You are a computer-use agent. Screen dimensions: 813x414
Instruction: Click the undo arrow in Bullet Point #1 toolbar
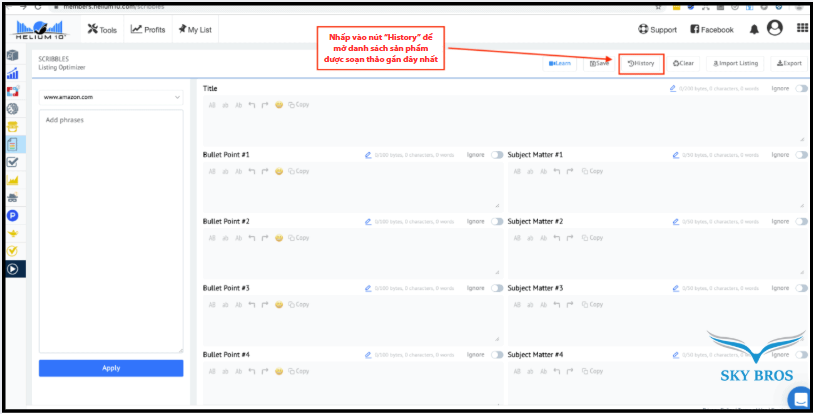(x=252, y=171)
